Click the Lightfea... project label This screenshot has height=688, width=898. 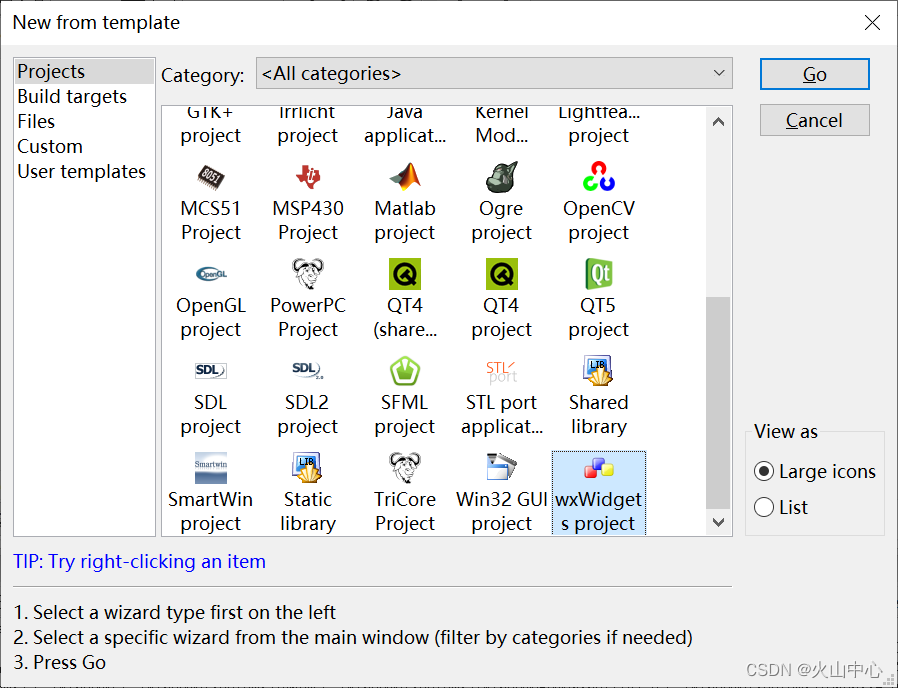(598, 124)
